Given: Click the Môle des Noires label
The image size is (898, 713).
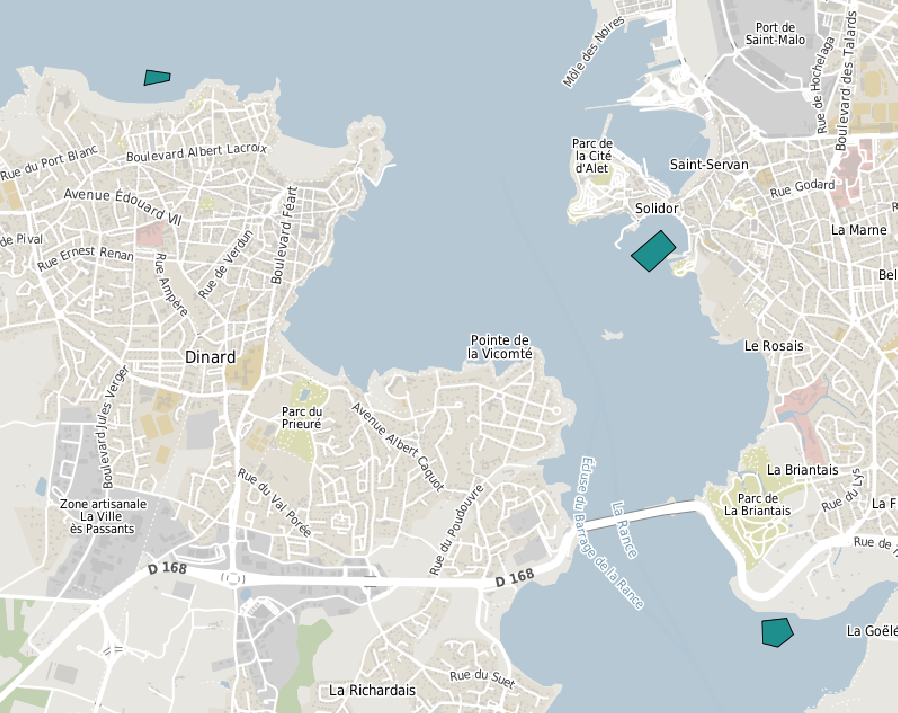Looking at the screenshot, I should 593,52.
